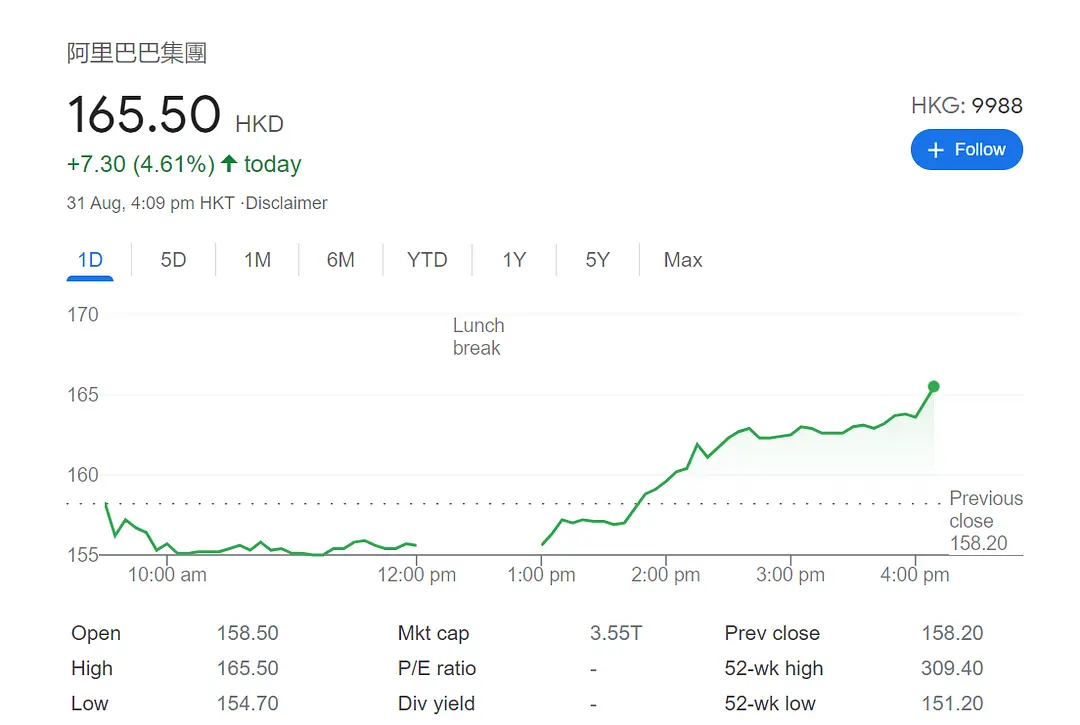Click the green up arrow icon

(x=229, y=164)
